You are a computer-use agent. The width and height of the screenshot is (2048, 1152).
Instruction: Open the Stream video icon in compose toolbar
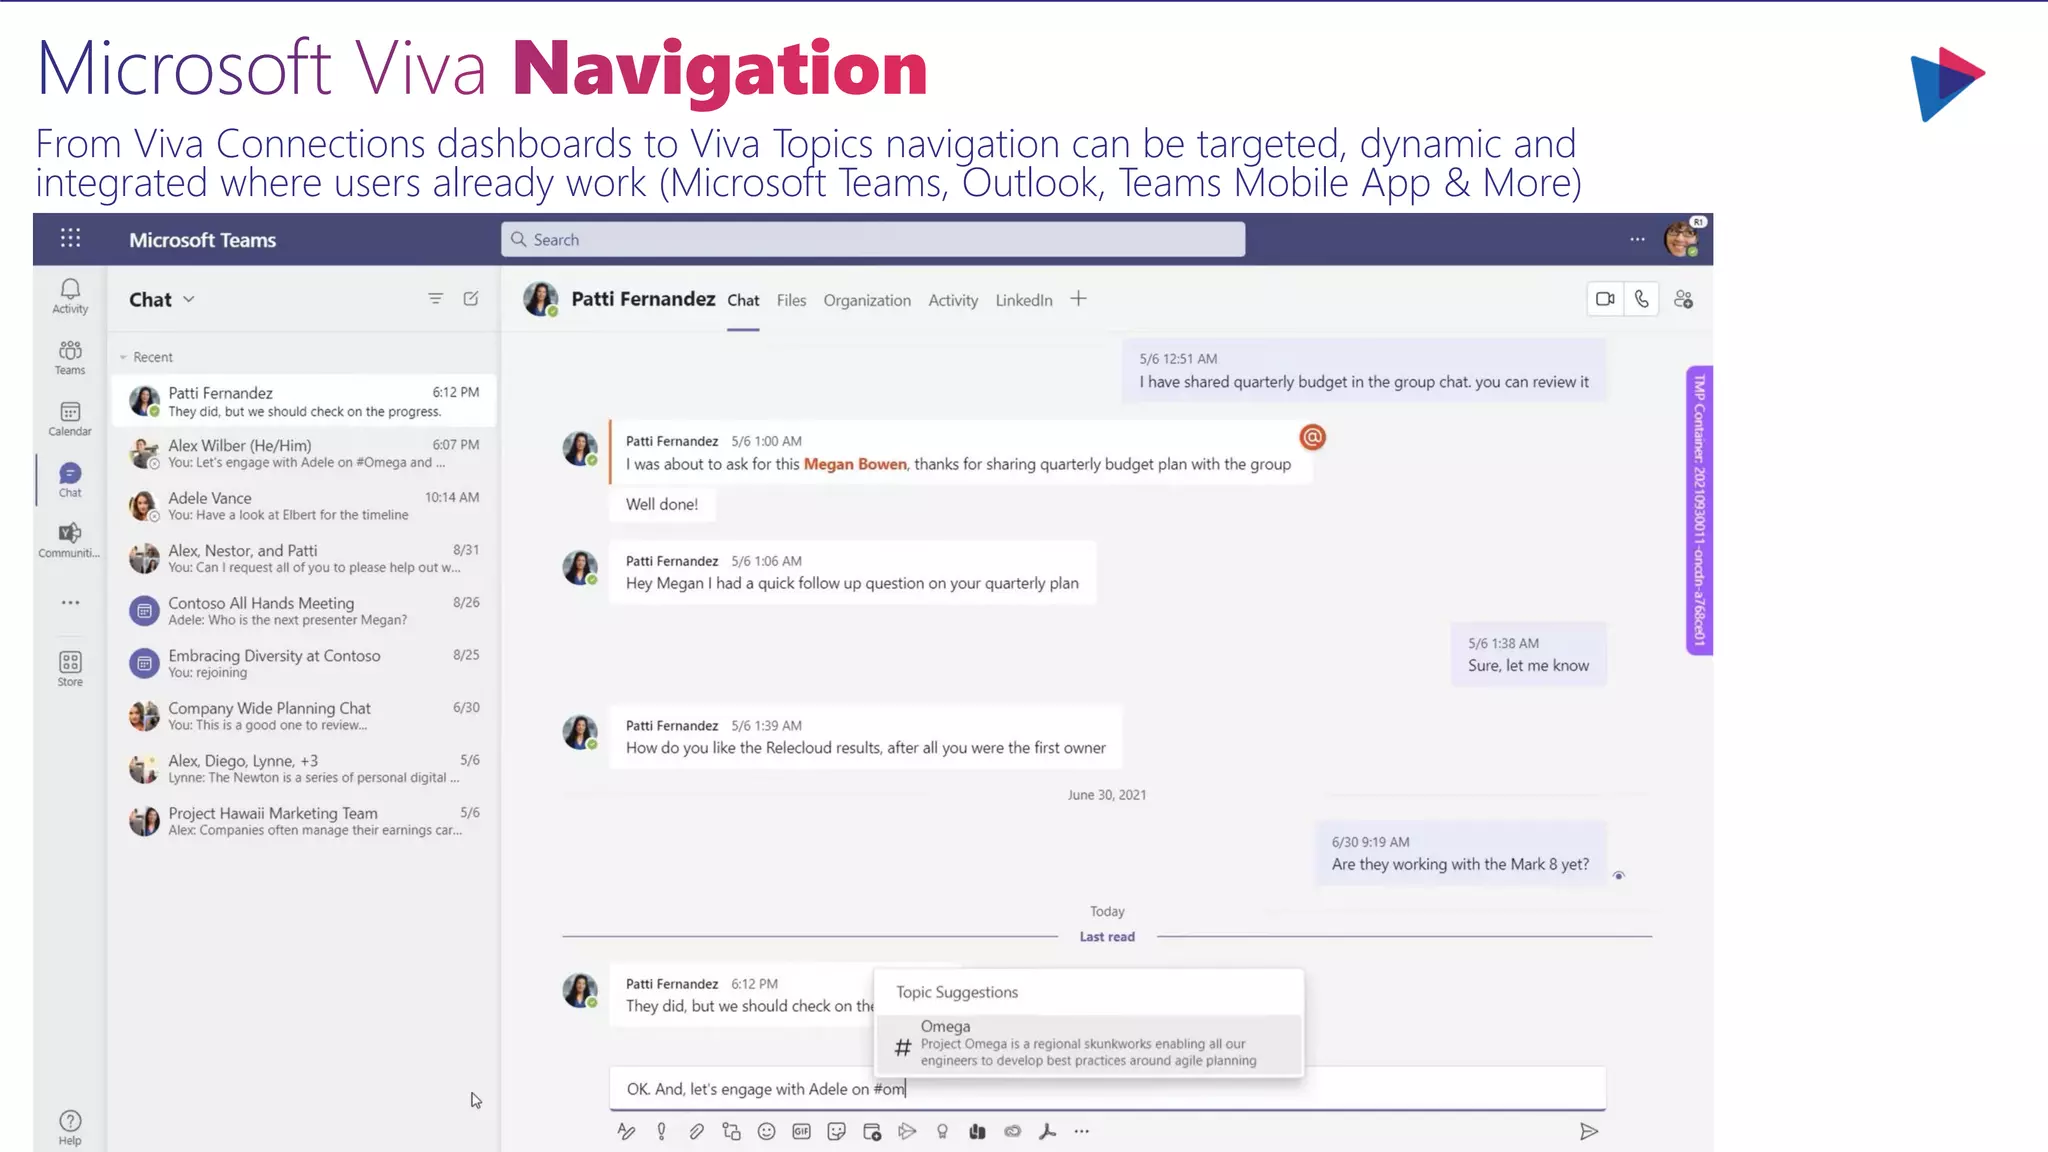point(907,1131)
